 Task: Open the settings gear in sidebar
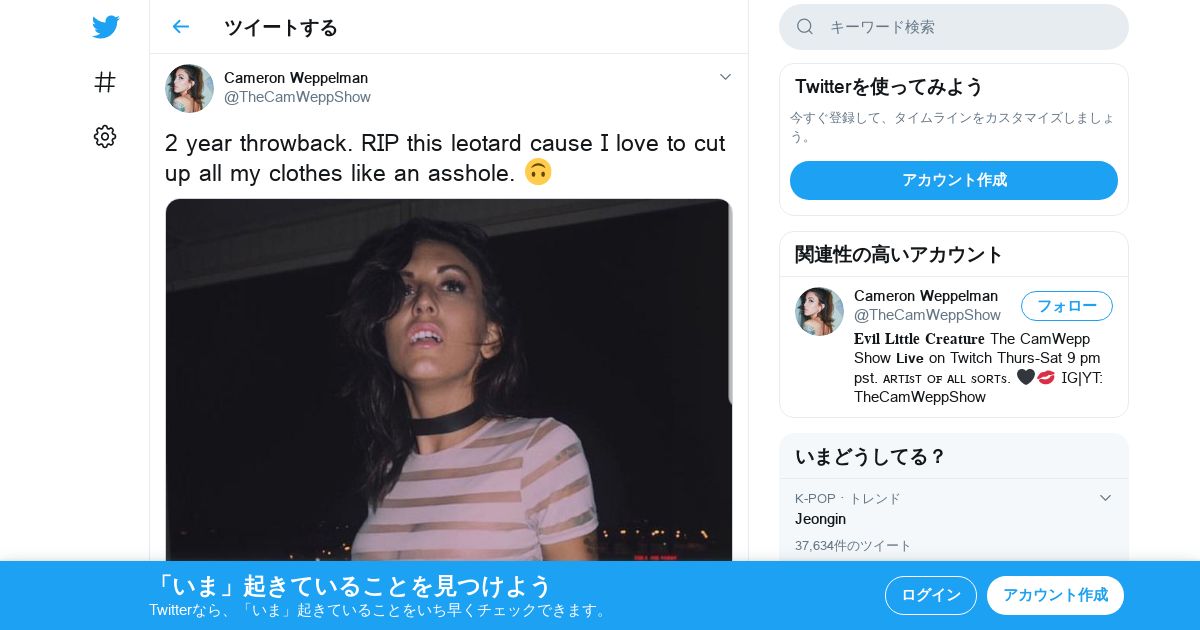(x=105, y=137)
